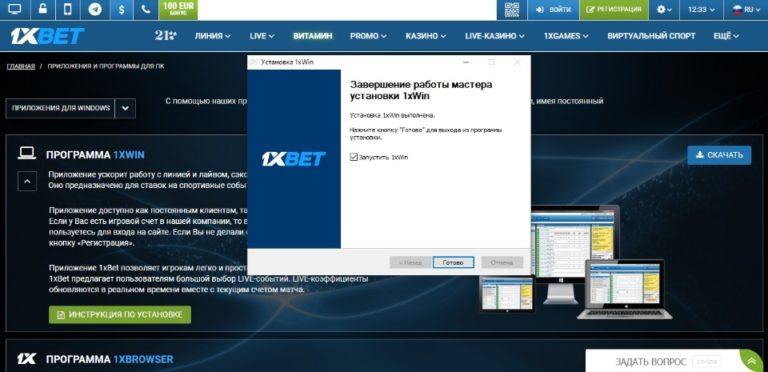Open the Линия menu
The height and width of the screenshot is (372, 768).
pos(213,36)
